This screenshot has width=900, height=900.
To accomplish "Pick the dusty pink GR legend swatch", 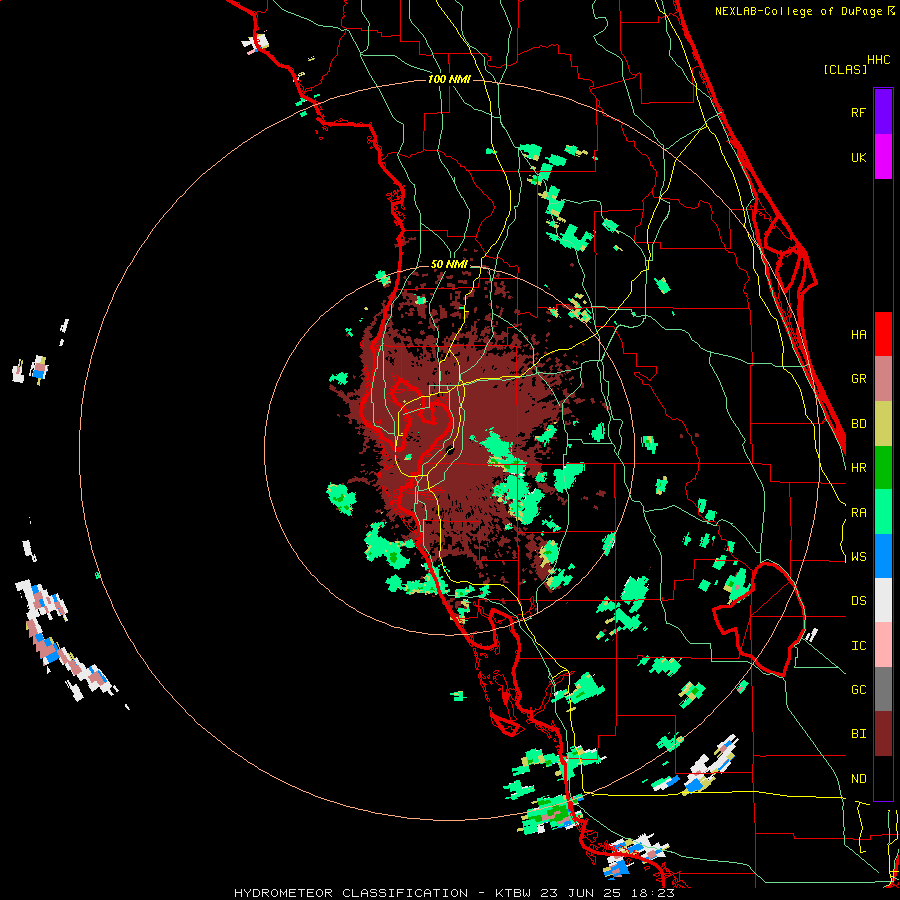I will coord(883,379).
